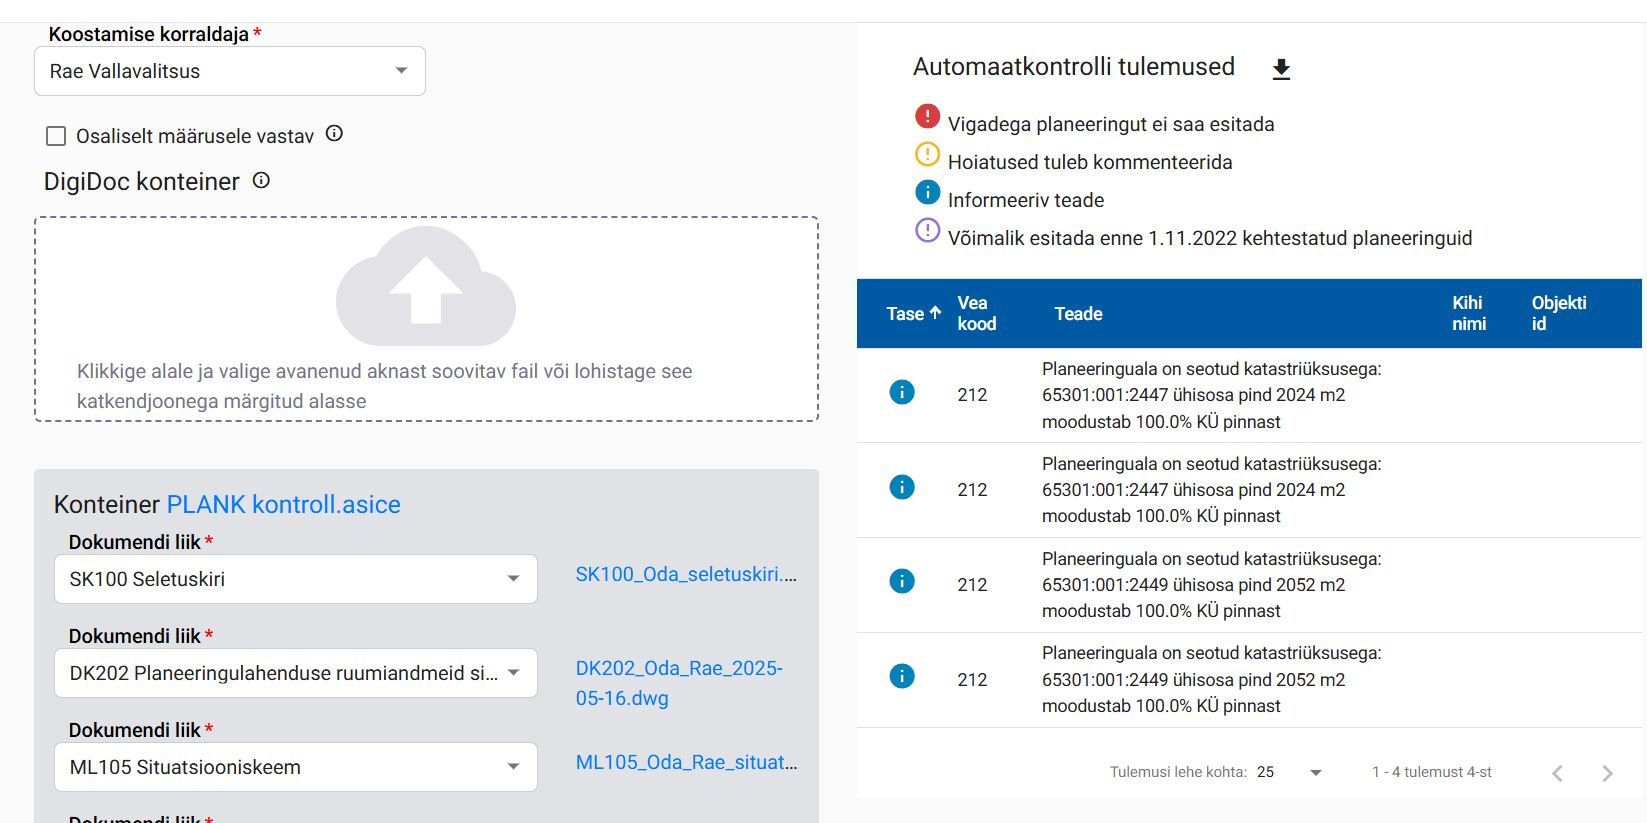Click the text Vigadega planeeringut ei saa esitada
Viewport: 1647px width, 823px height.
click(x=1111, y=124)
